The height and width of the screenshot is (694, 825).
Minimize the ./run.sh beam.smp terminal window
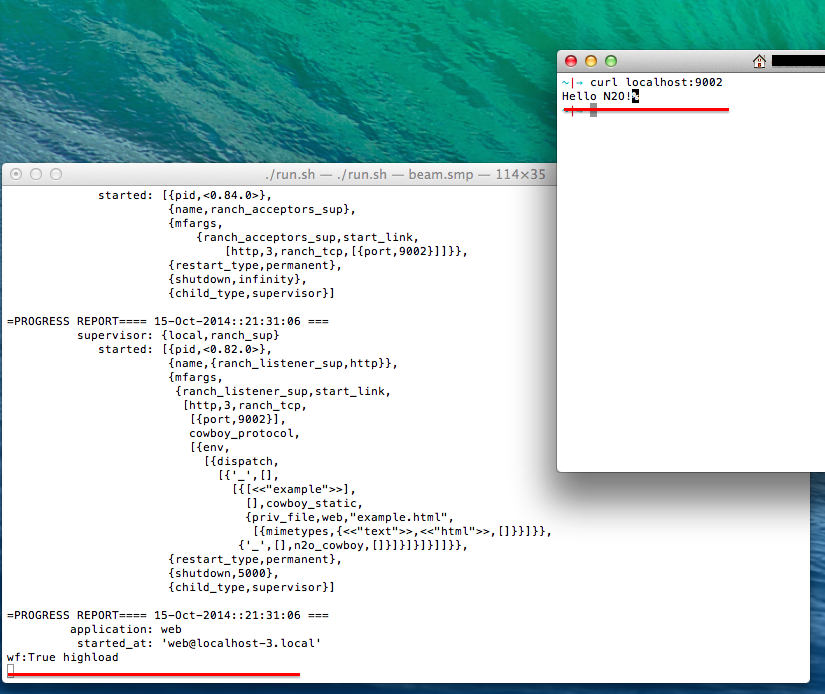(36, 174)
